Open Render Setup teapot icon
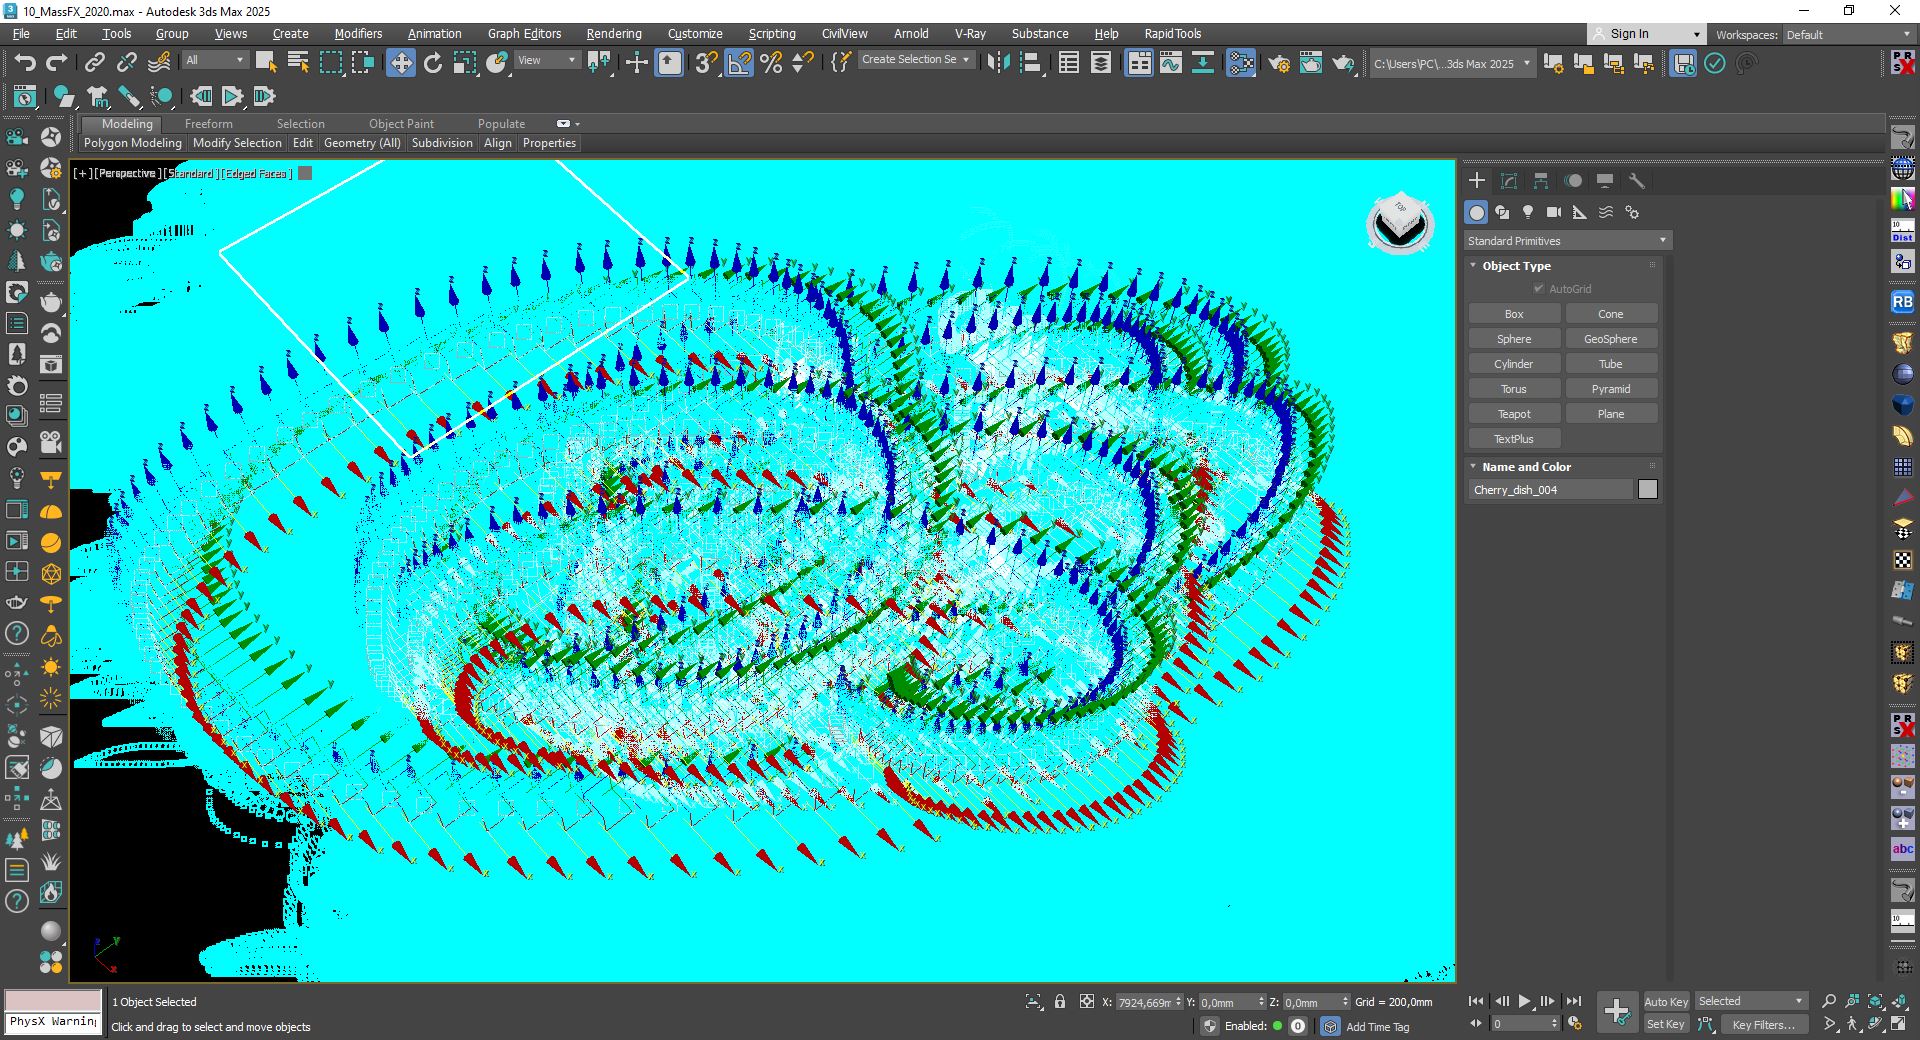This screenshot has height=1040, width=1920. (1279, 63)
